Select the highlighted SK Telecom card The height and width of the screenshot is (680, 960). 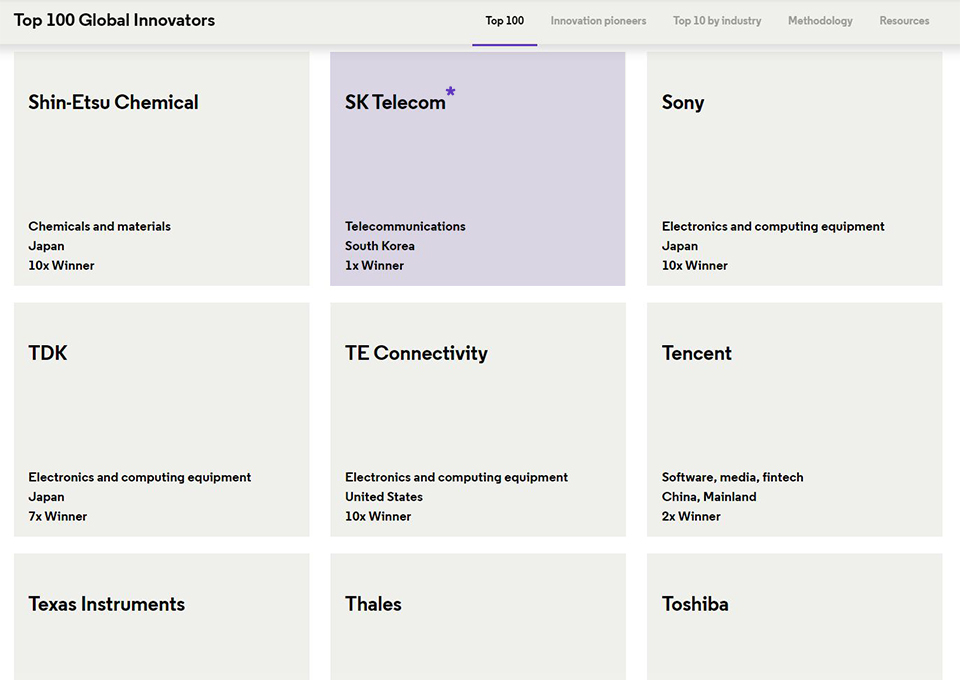[x=477, y=168]
